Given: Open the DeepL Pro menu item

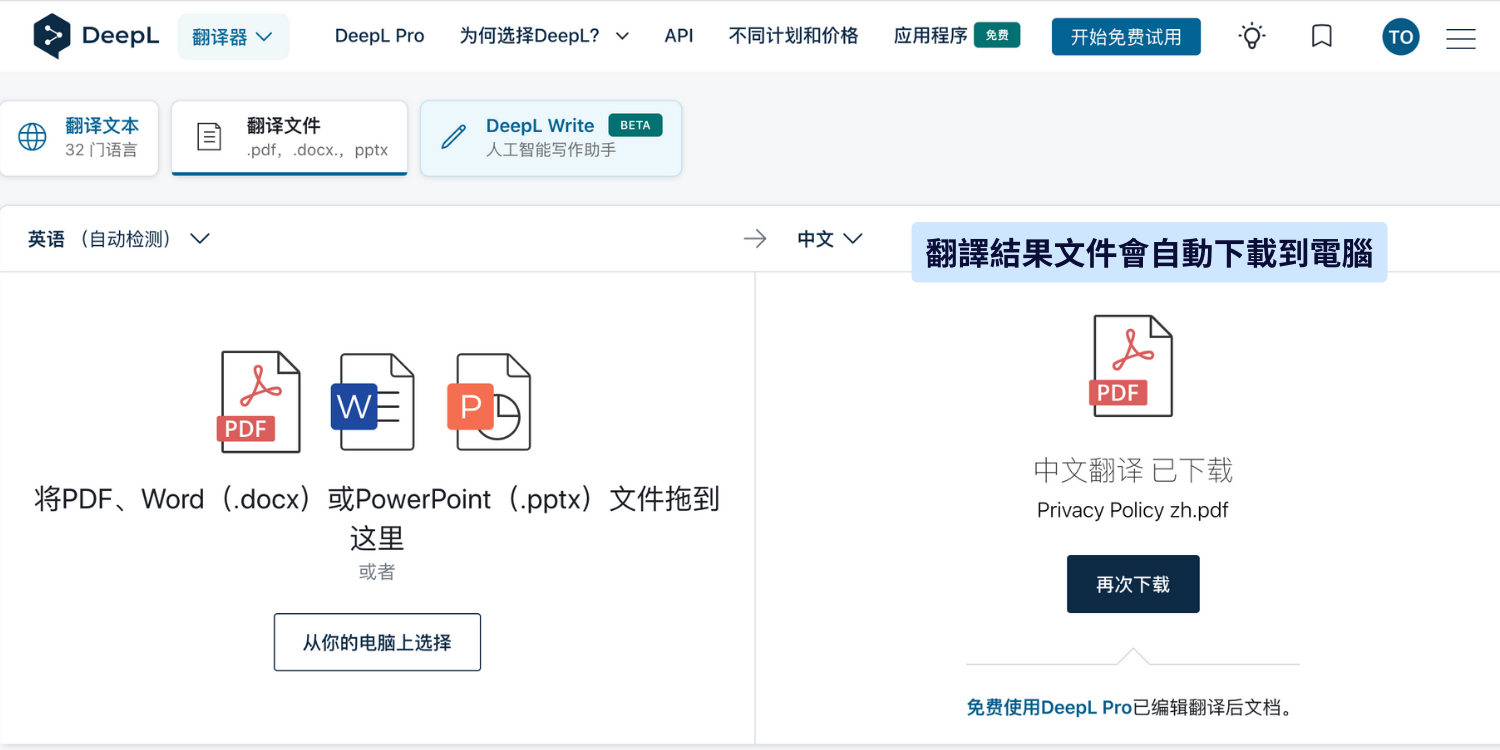Looking at the screenshot, I should pos(379,36).
